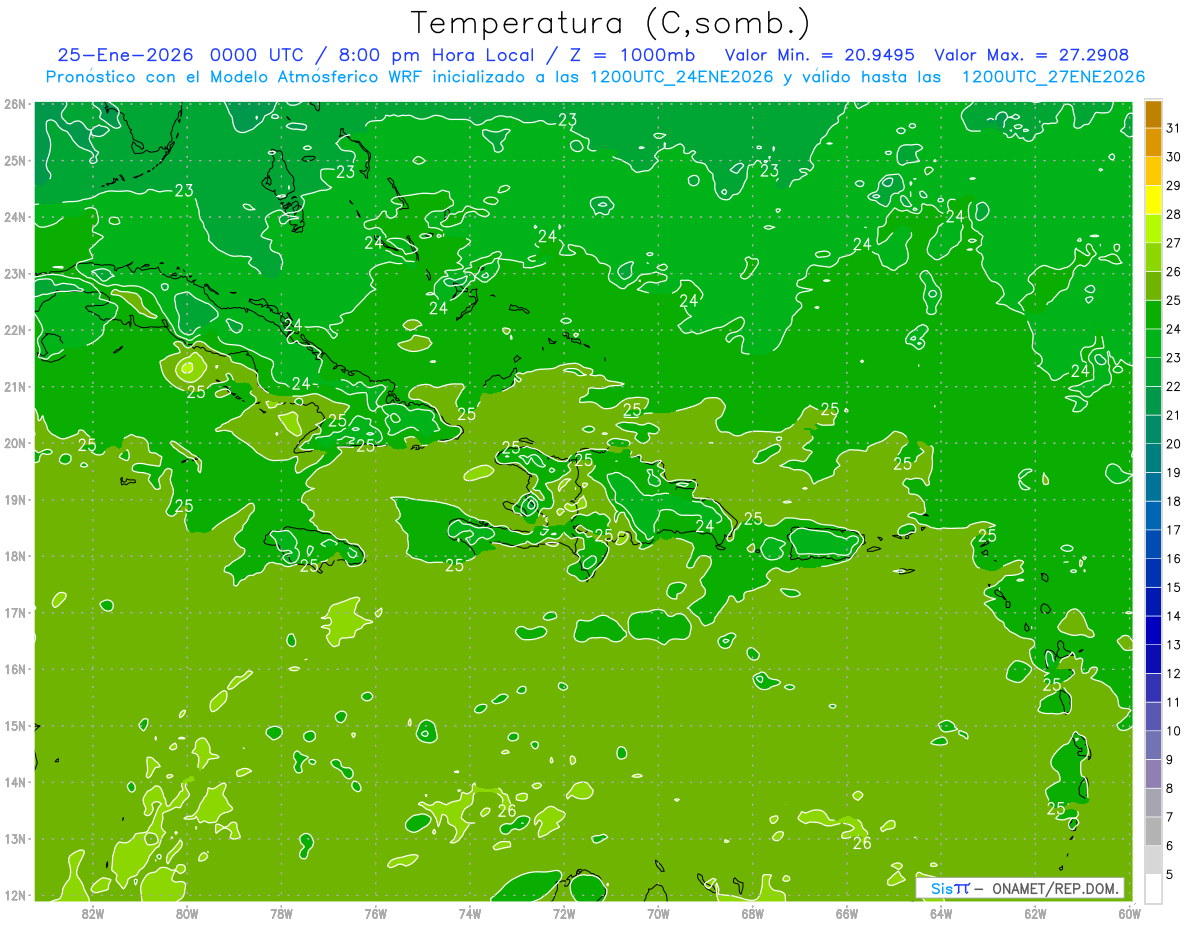Click the "66W" longitude axis label
This screenshot has width=1200, height=927.
(847, 912)
